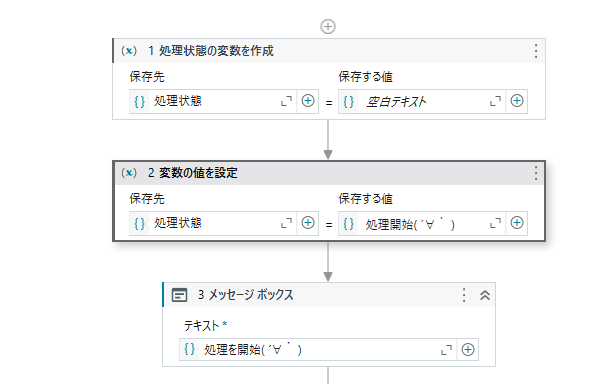
Task: Expand editor for activity 2 保存先 field
Action: tap(286, 223)
